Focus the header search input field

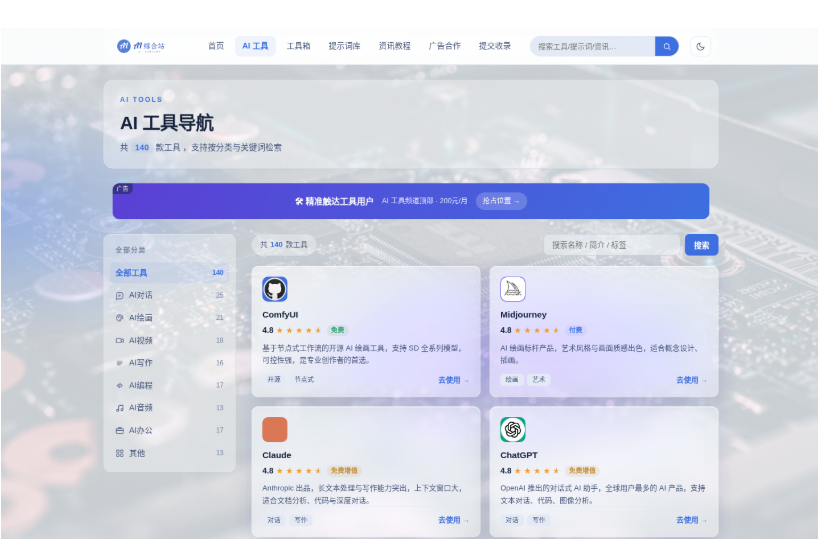[x=593, y=46]
